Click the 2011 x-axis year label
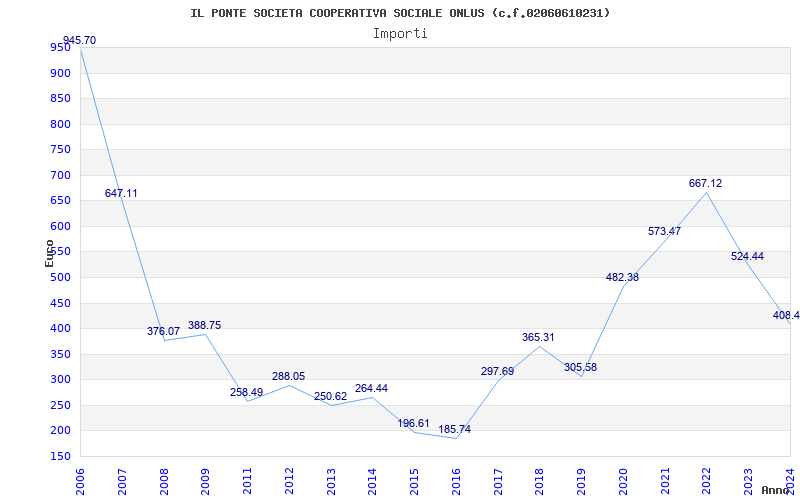Image resolution: width=800 pixels, height=500 pixels. 247,482
